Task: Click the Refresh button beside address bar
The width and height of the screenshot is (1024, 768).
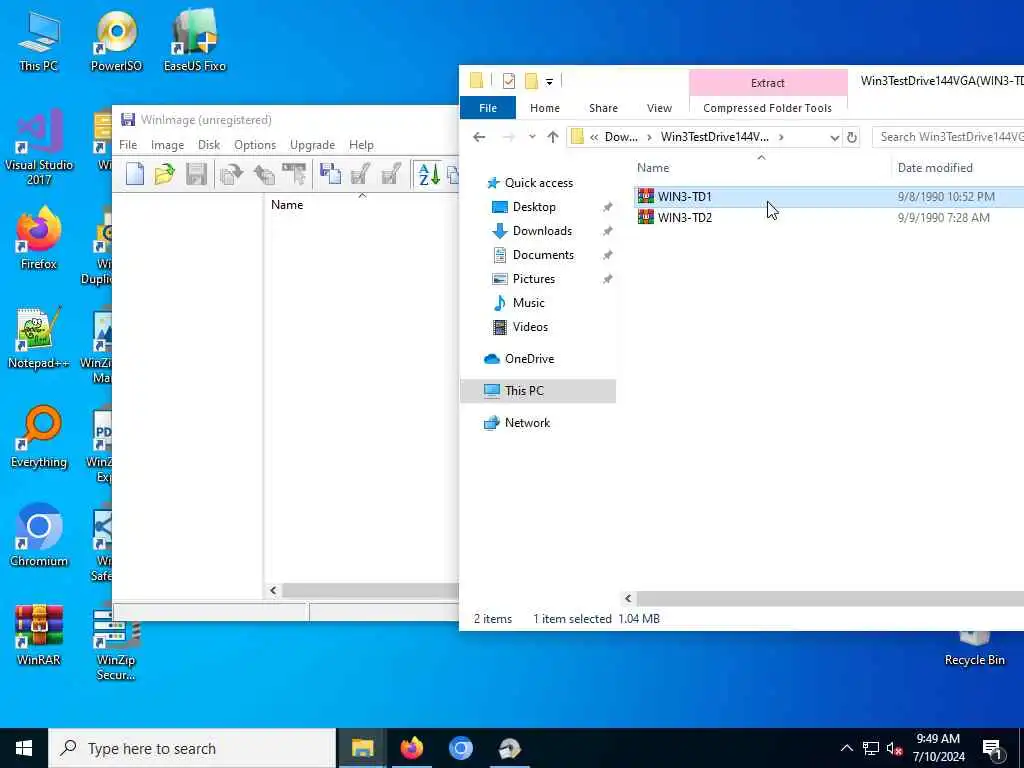Action: click(852, 137)
